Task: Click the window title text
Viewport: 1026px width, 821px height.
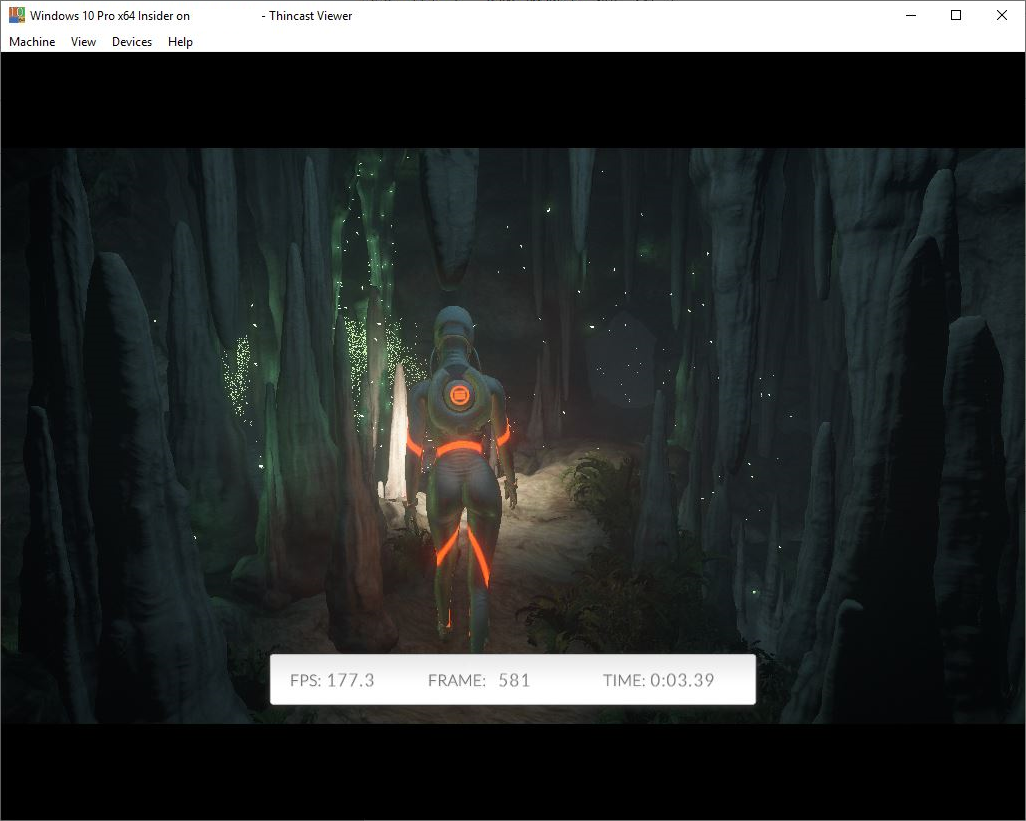Action: click(191, 16)
